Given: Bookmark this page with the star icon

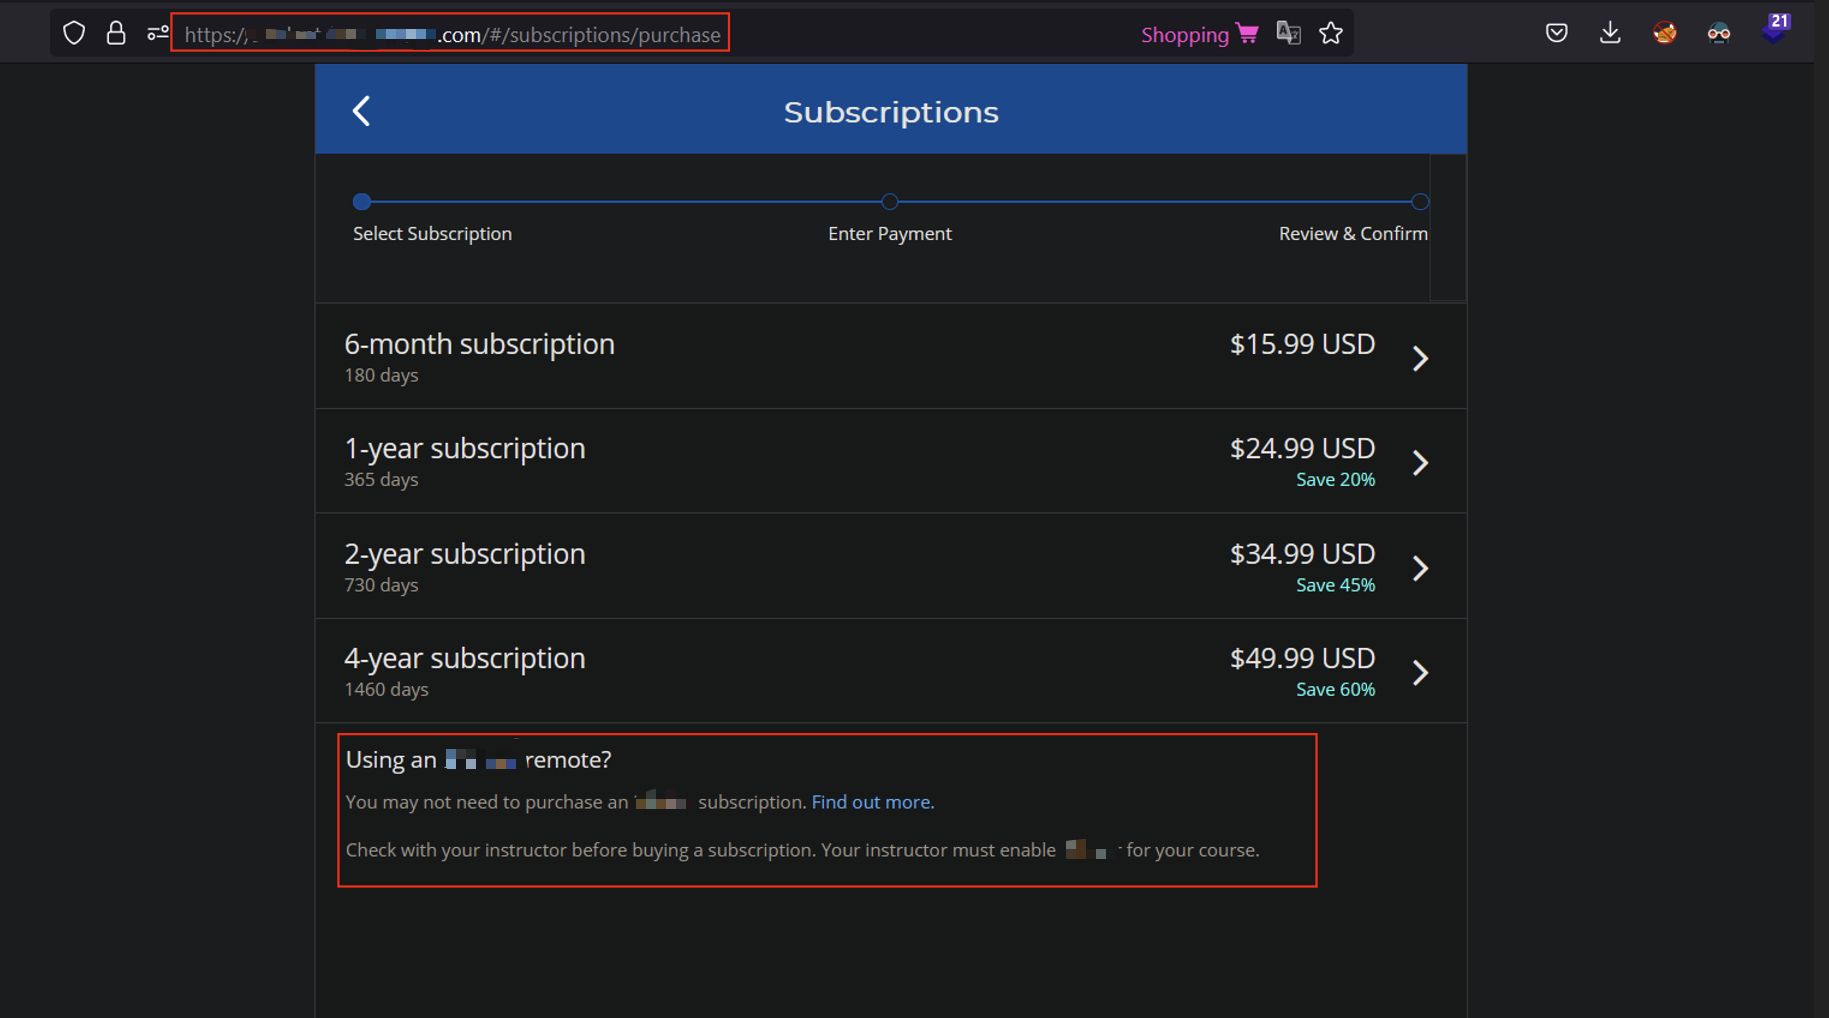Looking at the screenshot, I should pyautogui.click(x=1330, y=33).
